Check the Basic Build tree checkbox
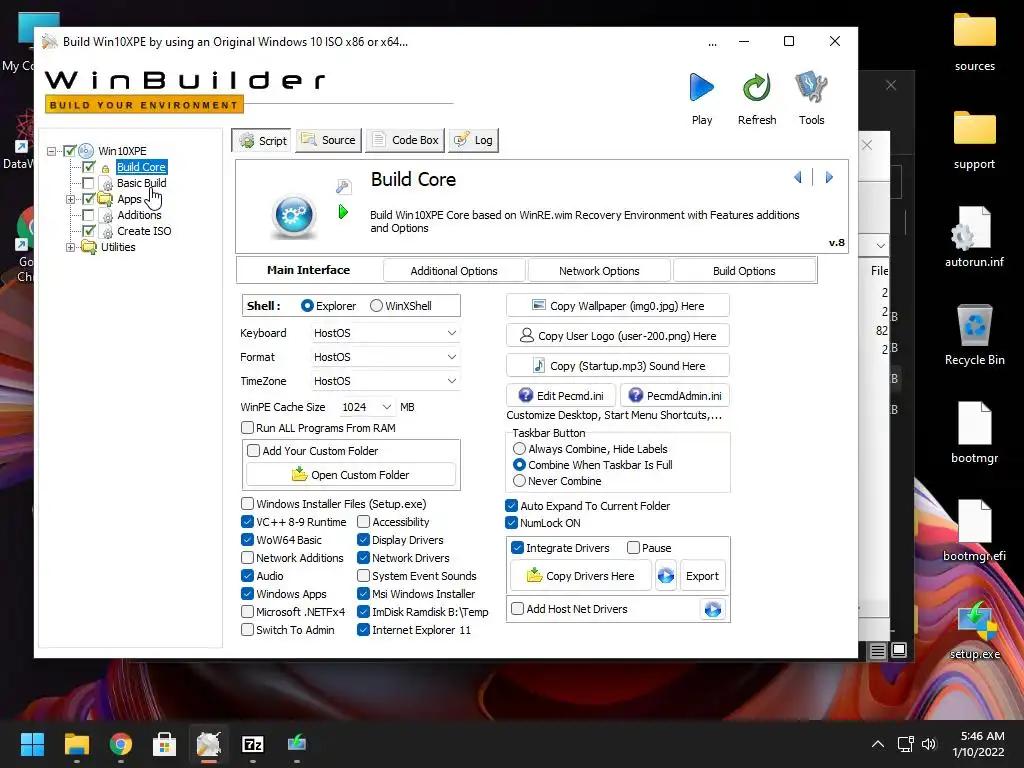This screenshot has width=1024, height=768. click(88, 183)
